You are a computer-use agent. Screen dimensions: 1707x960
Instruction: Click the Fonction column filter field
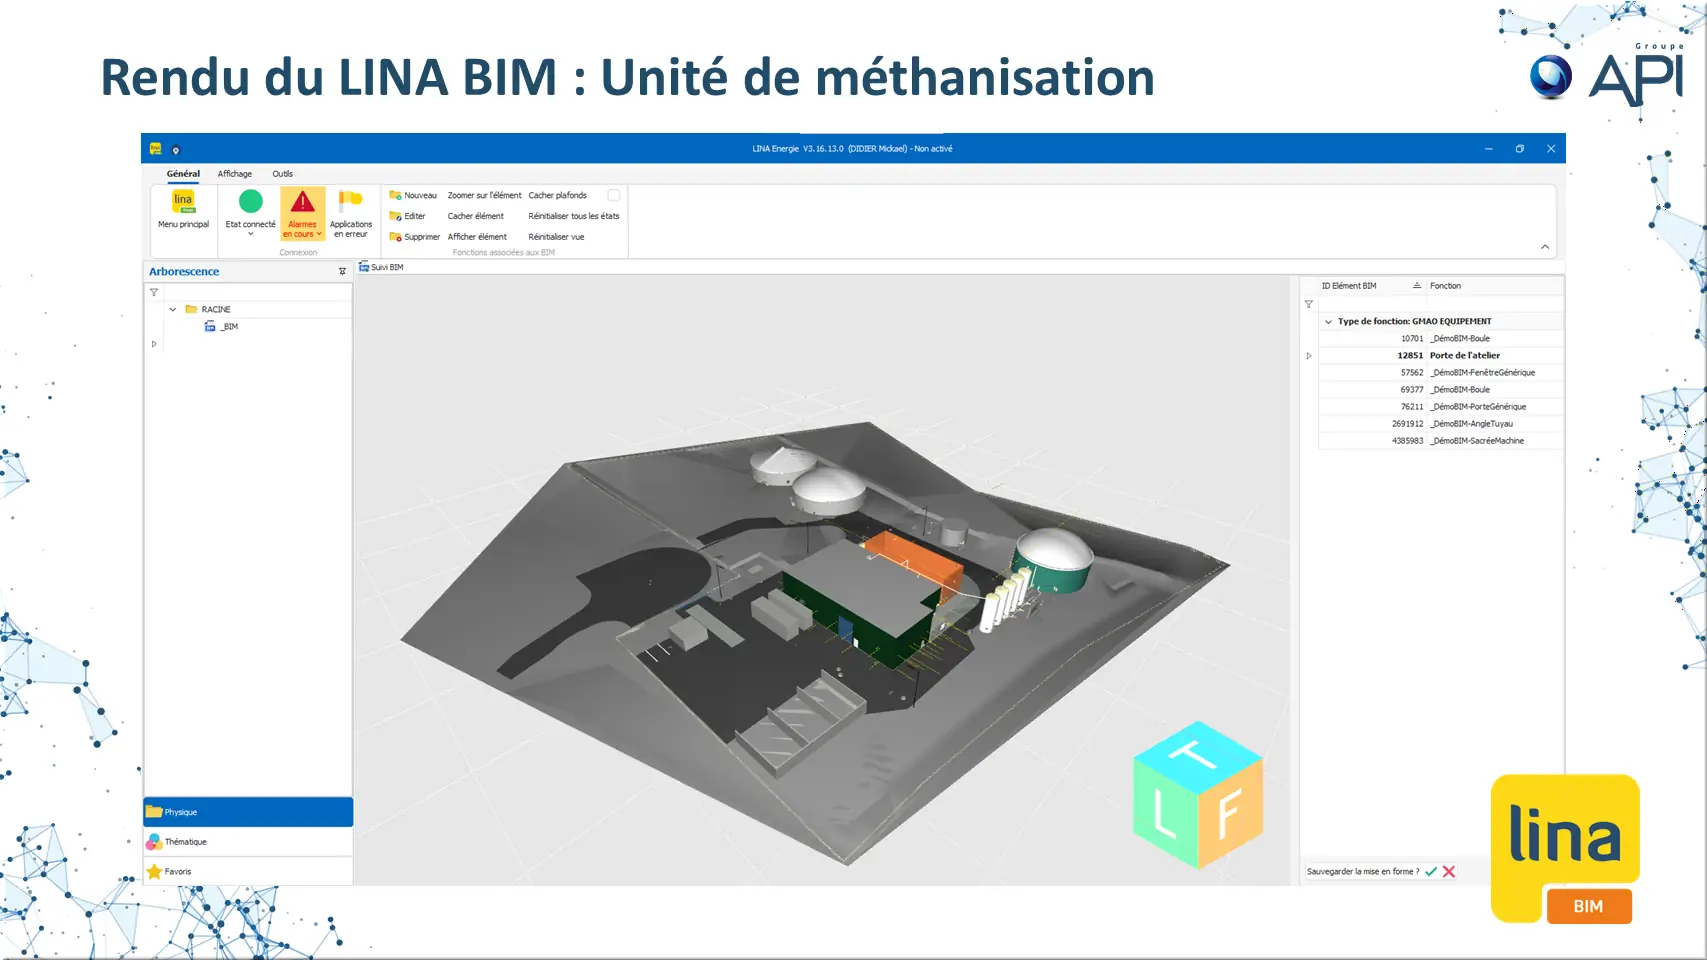1494,304
